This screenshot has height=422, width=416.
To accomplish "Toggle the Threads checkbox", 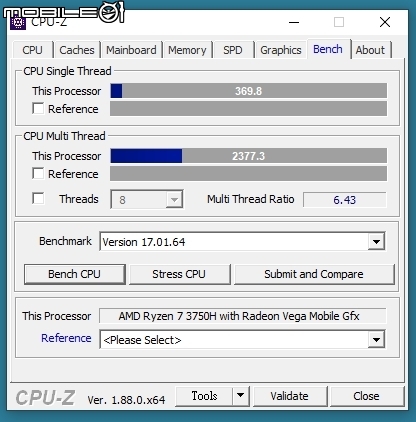I will pyautogui.click(x=38, y=198).
